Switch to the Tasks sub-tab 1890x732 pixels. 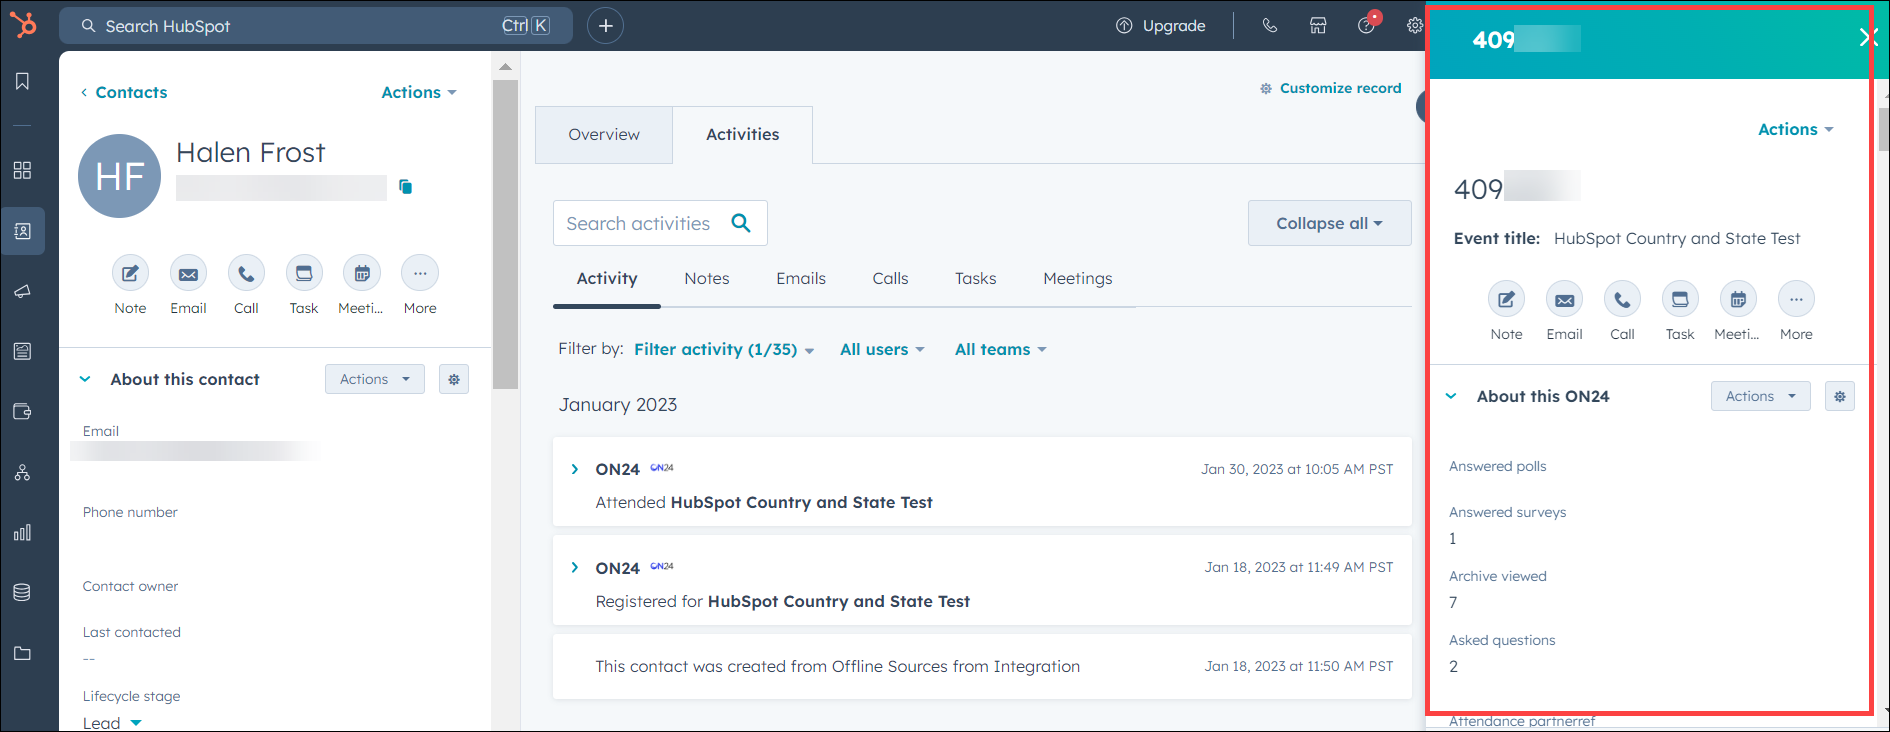pyautogui.click(x=976, y=279)
